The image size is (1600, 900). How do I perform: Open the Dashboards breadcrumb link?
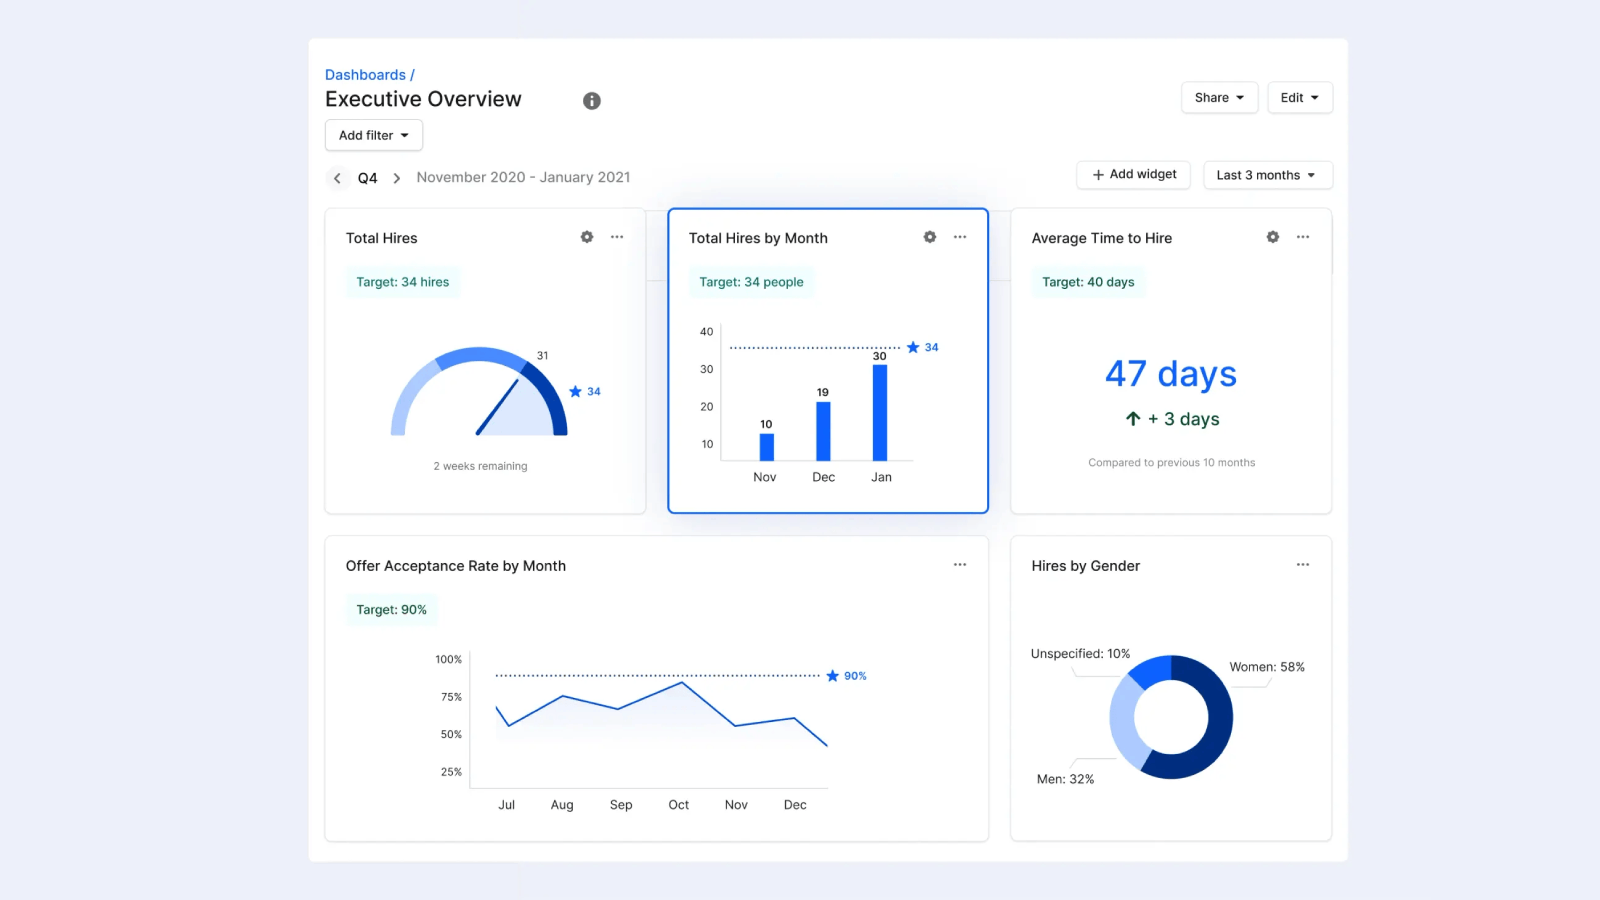365,74
